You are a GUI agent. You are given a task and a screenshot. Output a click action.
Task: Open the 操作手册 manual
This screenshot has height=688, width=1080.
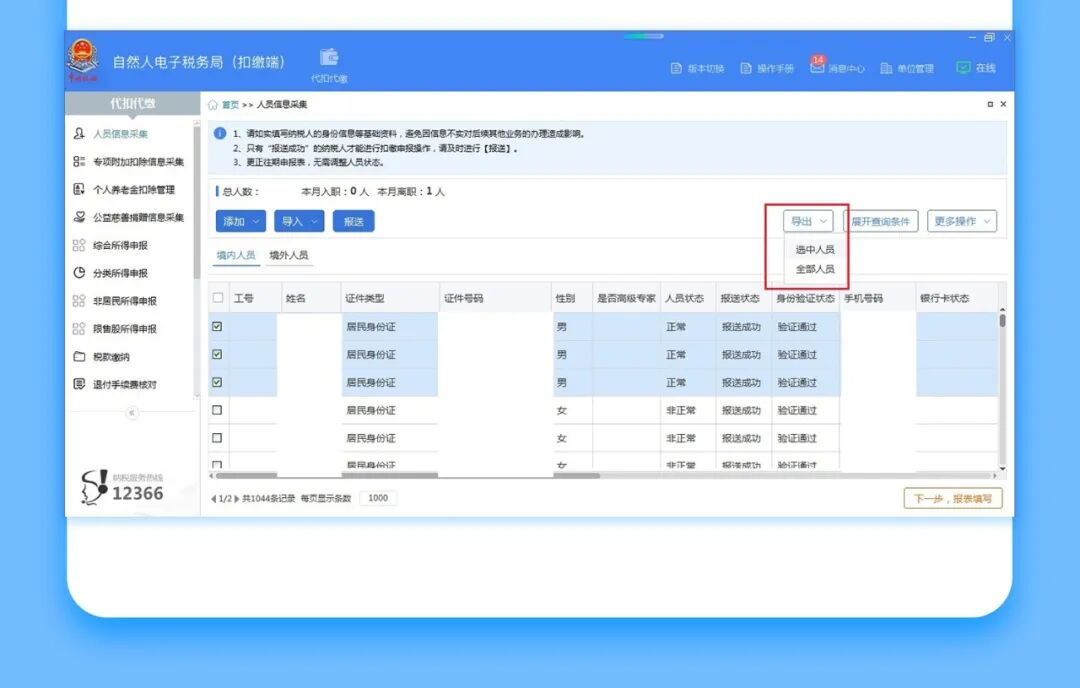point(746,68)
